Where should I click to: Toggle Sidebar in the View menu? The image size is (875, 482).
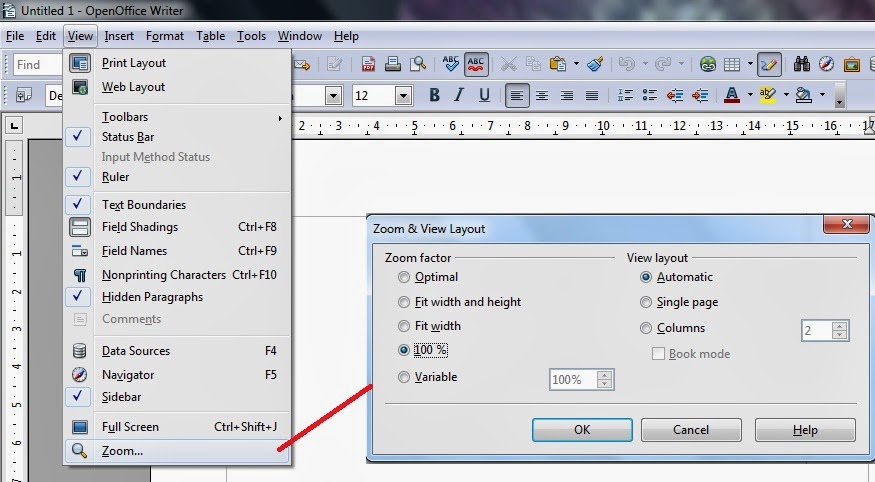coord(177,397)
